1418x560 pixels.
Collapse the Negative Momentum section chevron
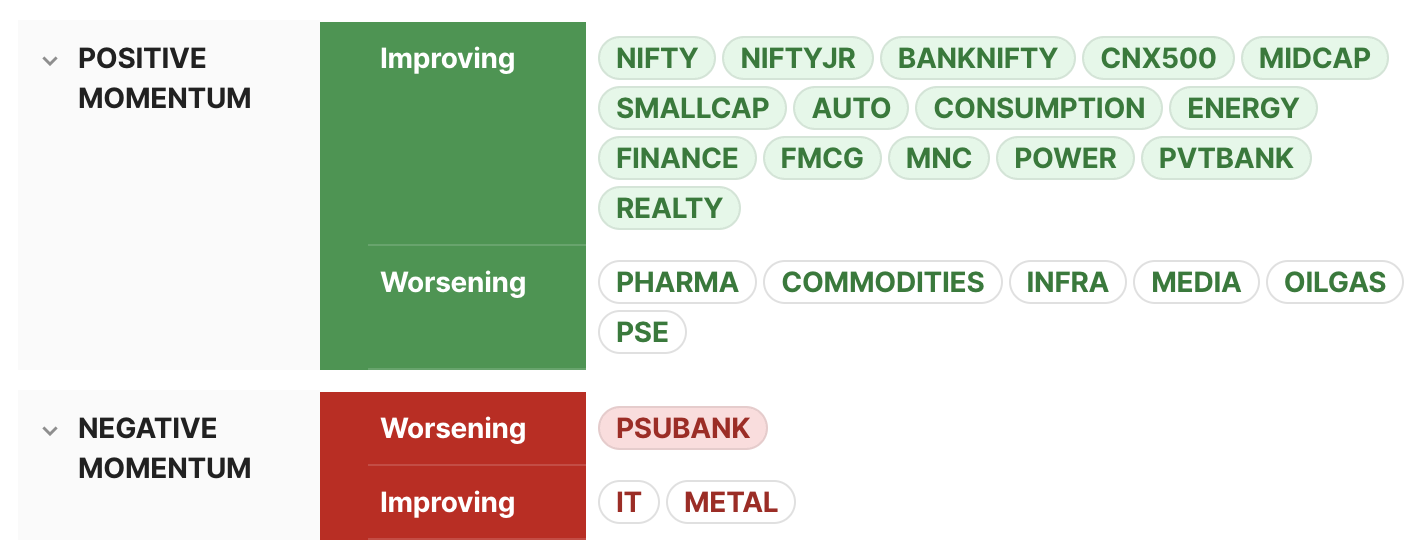tap(50, 431)
